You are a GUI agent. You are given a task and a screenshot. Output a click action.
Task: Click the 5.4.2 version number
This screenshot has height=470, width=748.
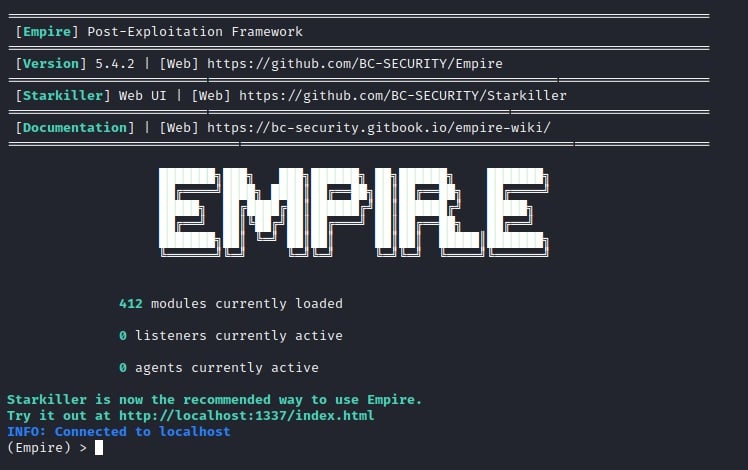115,63
